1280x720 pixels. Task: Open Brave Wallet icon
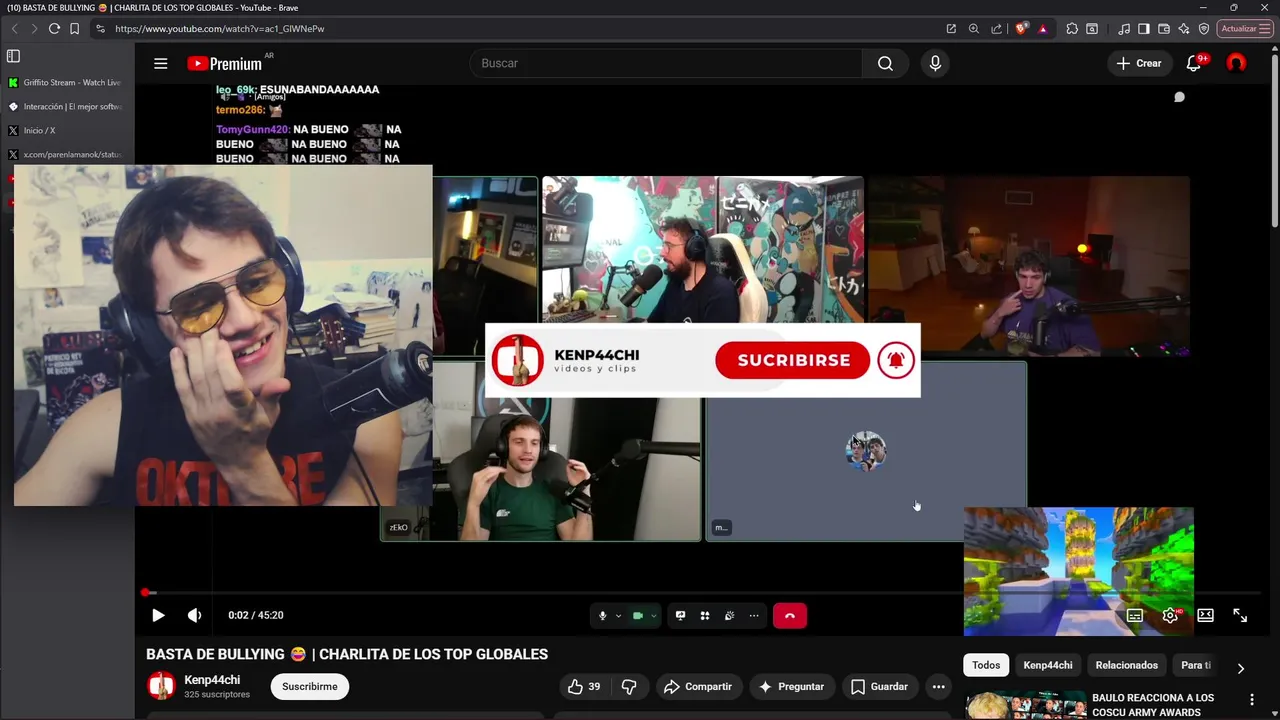[x=1164, y=29]
